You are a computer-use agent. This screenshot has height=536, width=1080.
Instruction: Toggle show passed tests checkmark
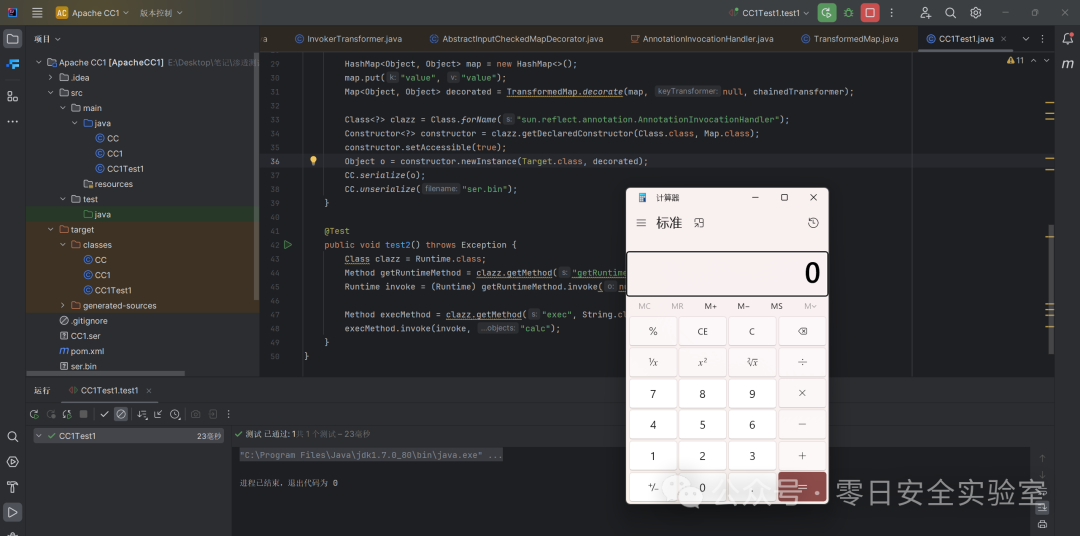click(105, 414)
